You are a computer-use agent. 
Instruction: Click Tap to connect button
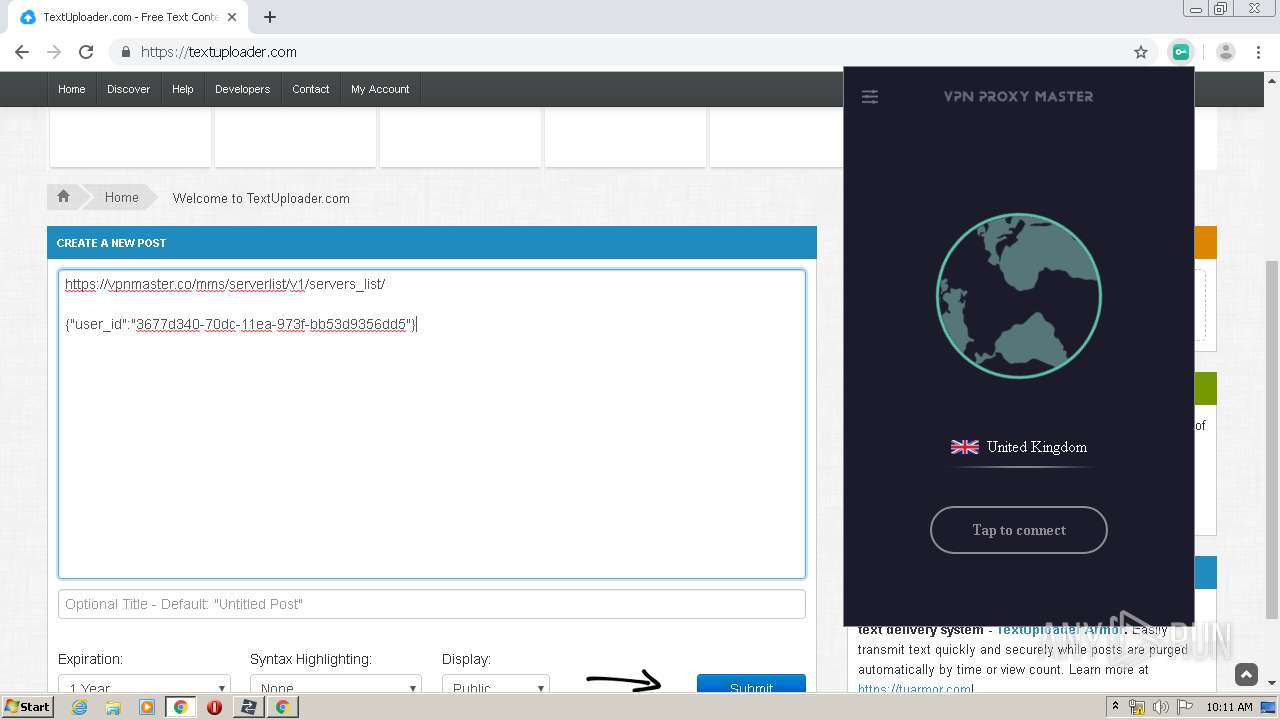pyautogui.click(x=1019, y=530)
